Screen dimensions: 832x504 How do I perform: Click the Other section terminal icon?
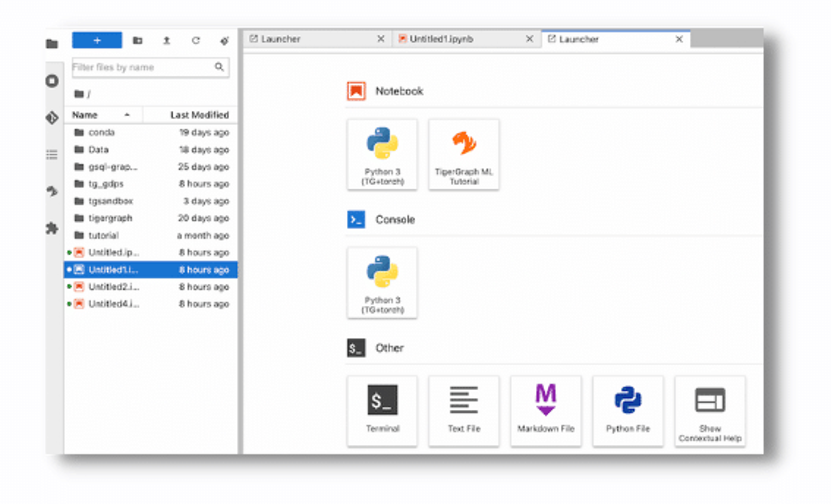point(356,348)
